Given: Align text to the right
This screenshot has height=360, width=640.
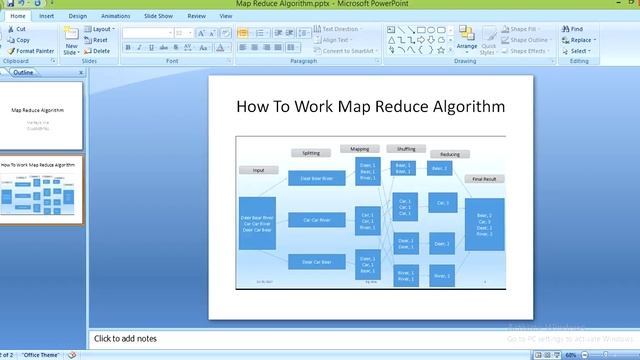Looking at the screenshot, I should pyautogui.click(x=267, y=48).
